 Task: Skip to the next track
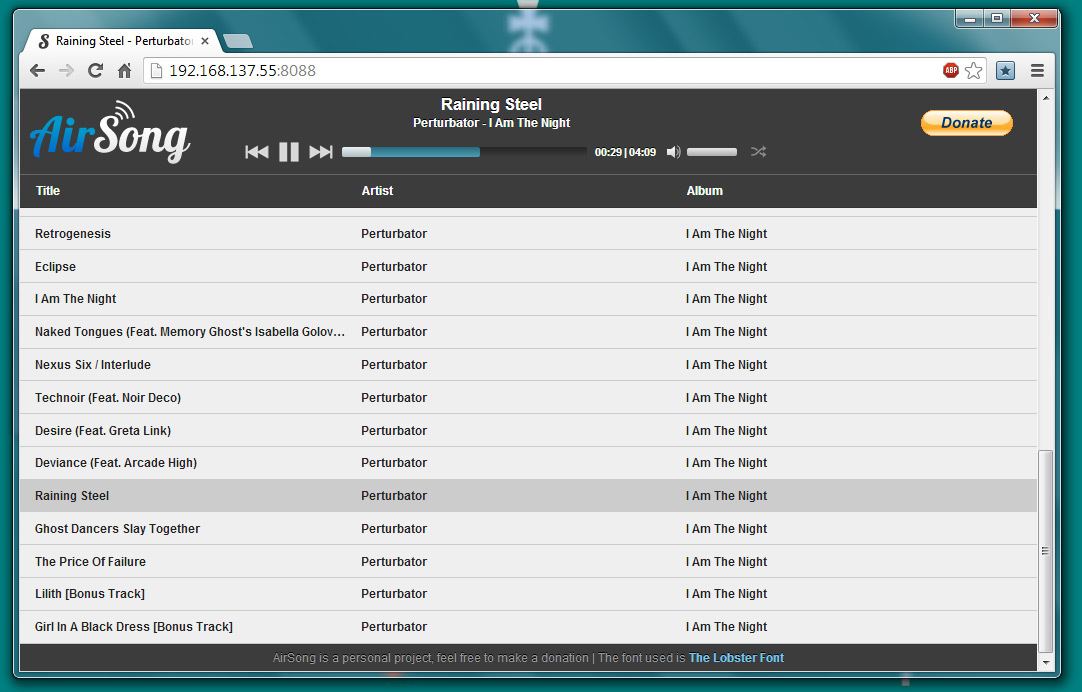point(321,152)
